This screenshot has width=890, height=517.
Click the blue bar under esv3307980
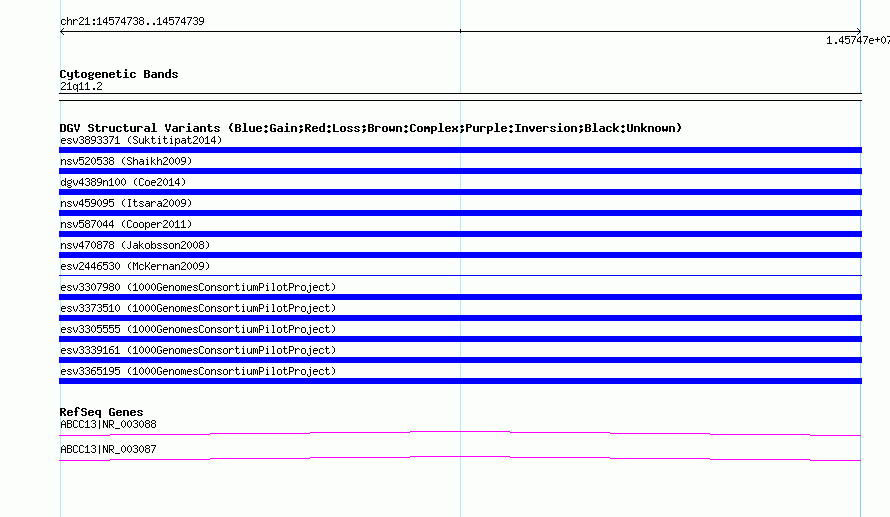pyautogui.click(x=460, y=297)
